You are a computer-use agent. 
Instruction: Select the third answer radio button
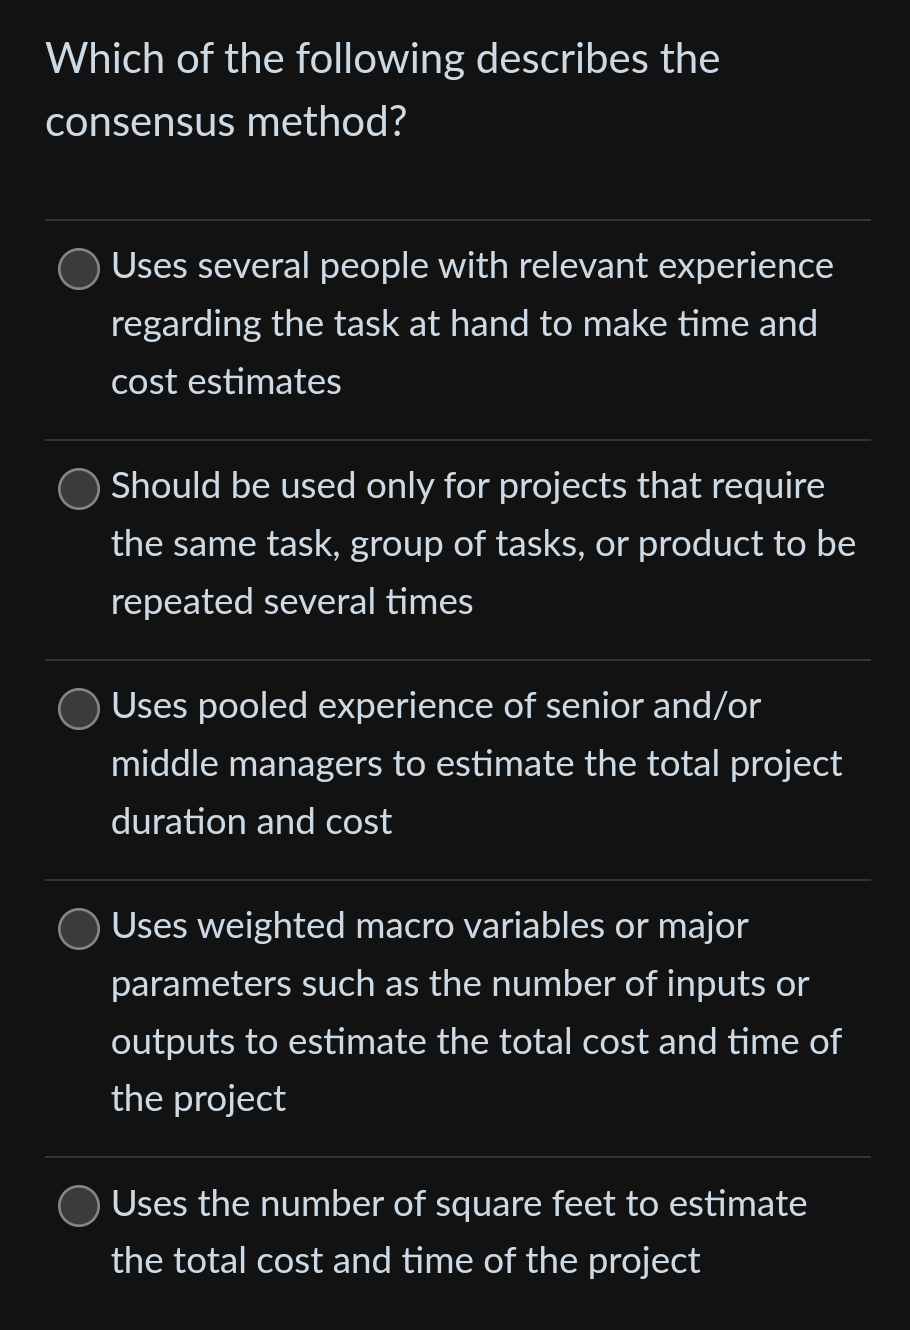(78, 710)
